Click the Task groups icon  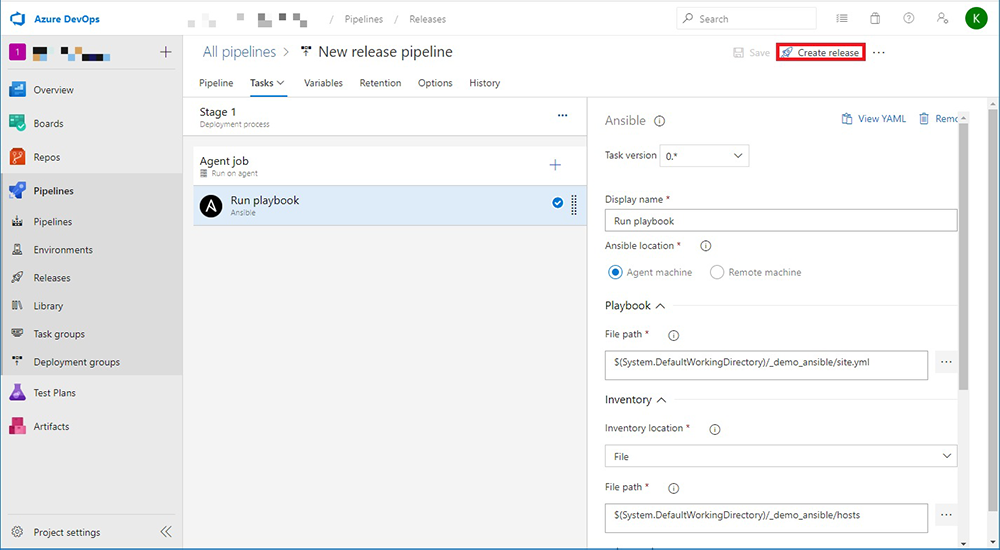click(17, 334)
